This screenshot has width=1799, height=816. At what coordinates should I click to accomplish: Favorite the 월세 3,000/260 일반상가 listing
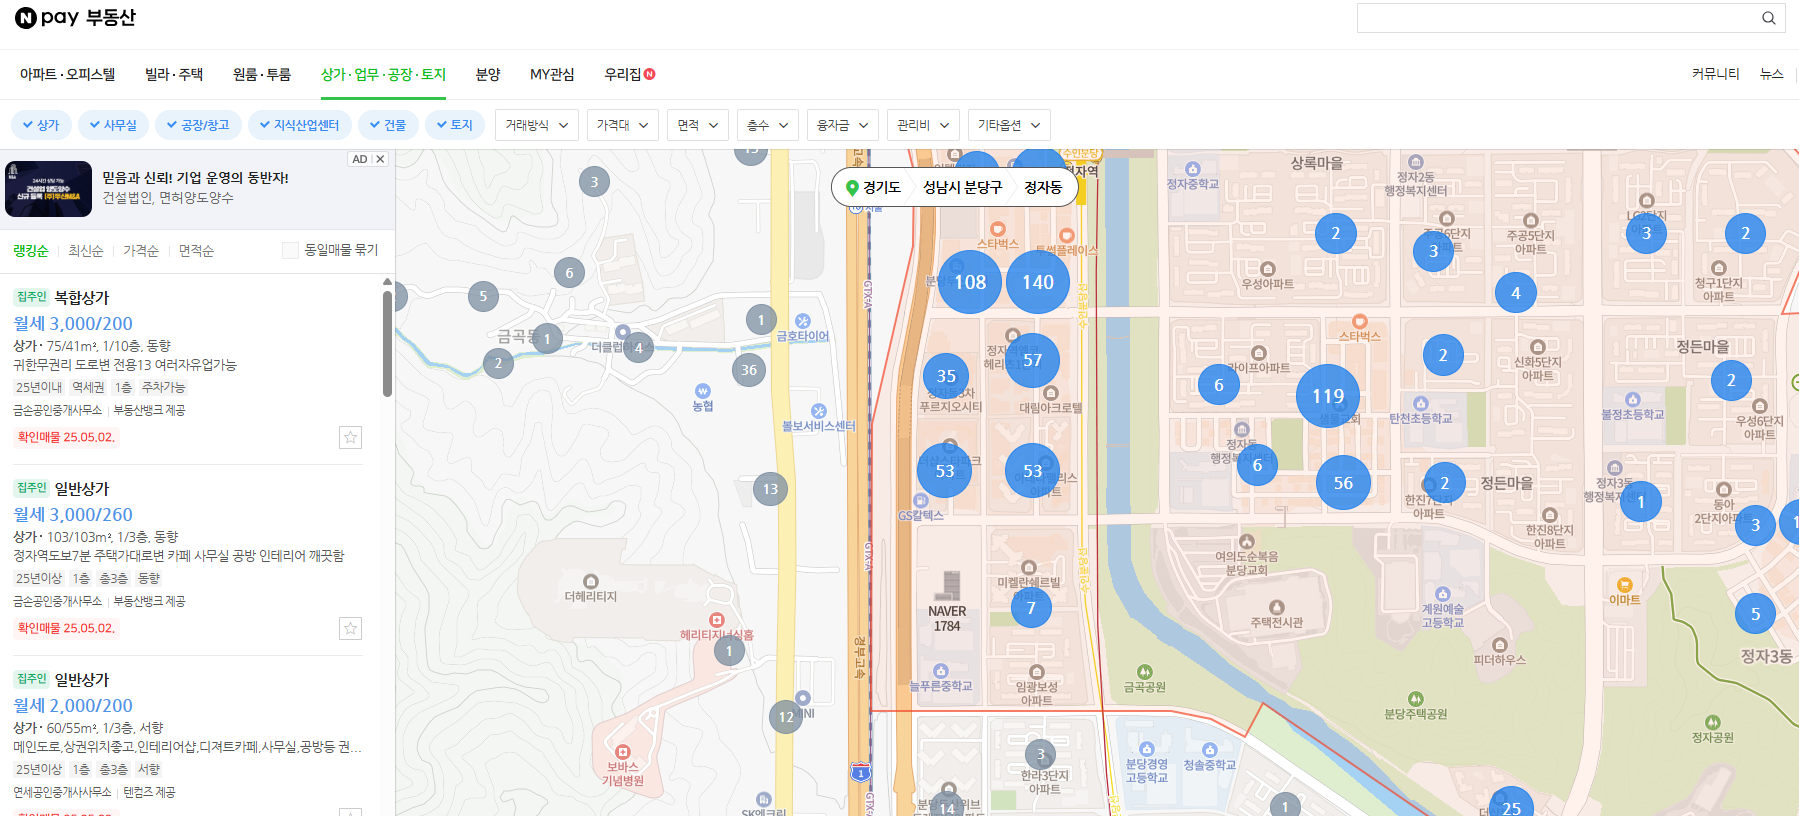click(350, 628)
